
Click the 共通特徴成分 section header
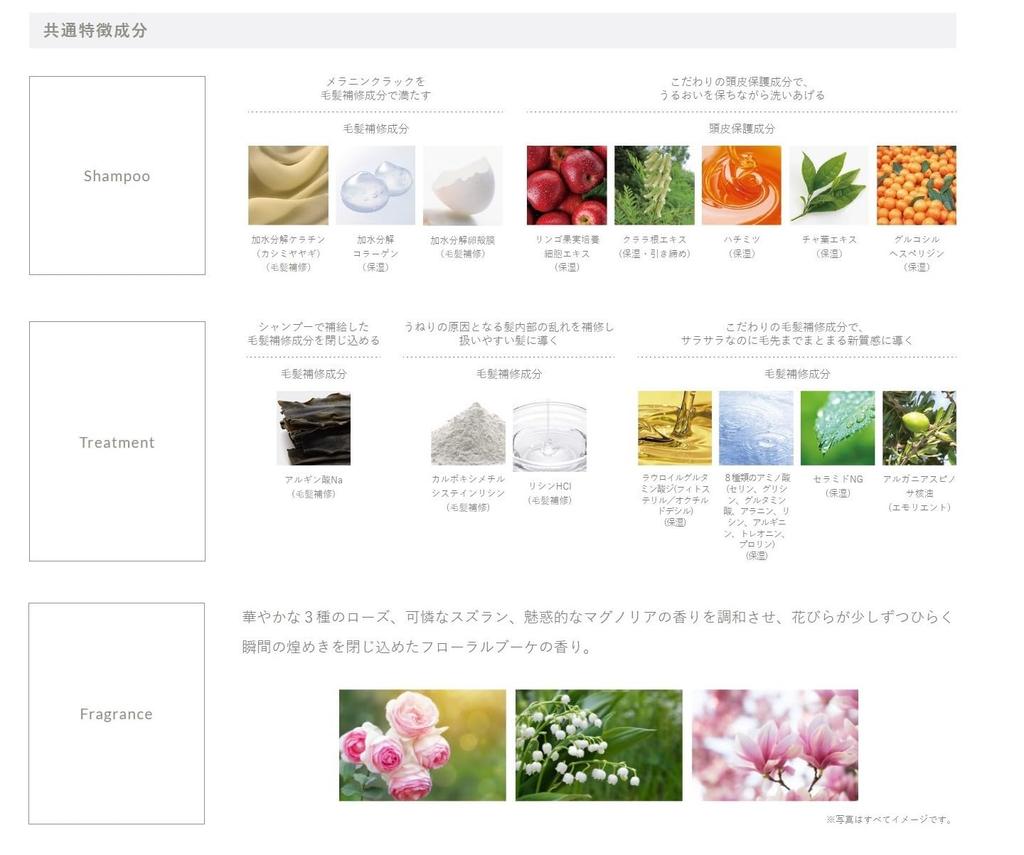[x=92, y=30]
